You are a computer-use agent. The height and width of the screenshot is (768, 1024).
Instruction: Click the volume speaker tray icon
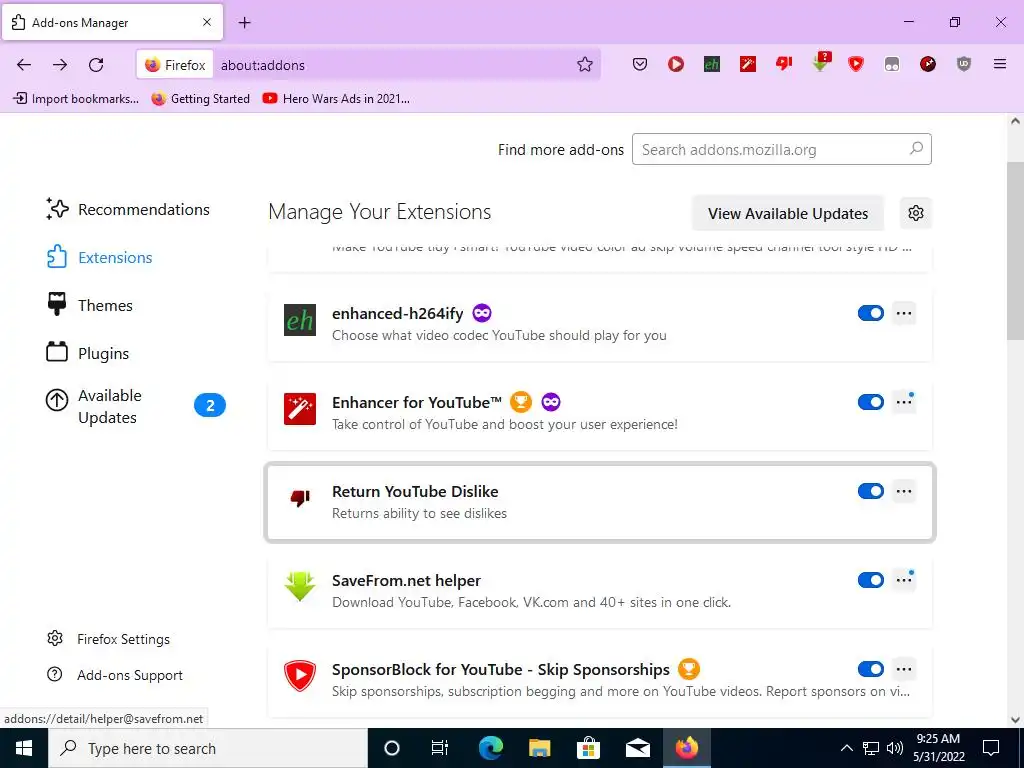(895, 748)
